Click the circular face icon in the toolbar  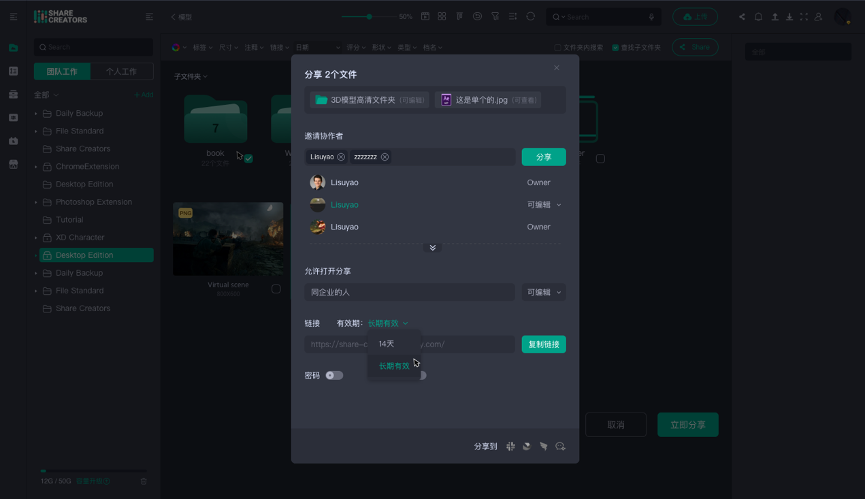click(x=477, y=16)
